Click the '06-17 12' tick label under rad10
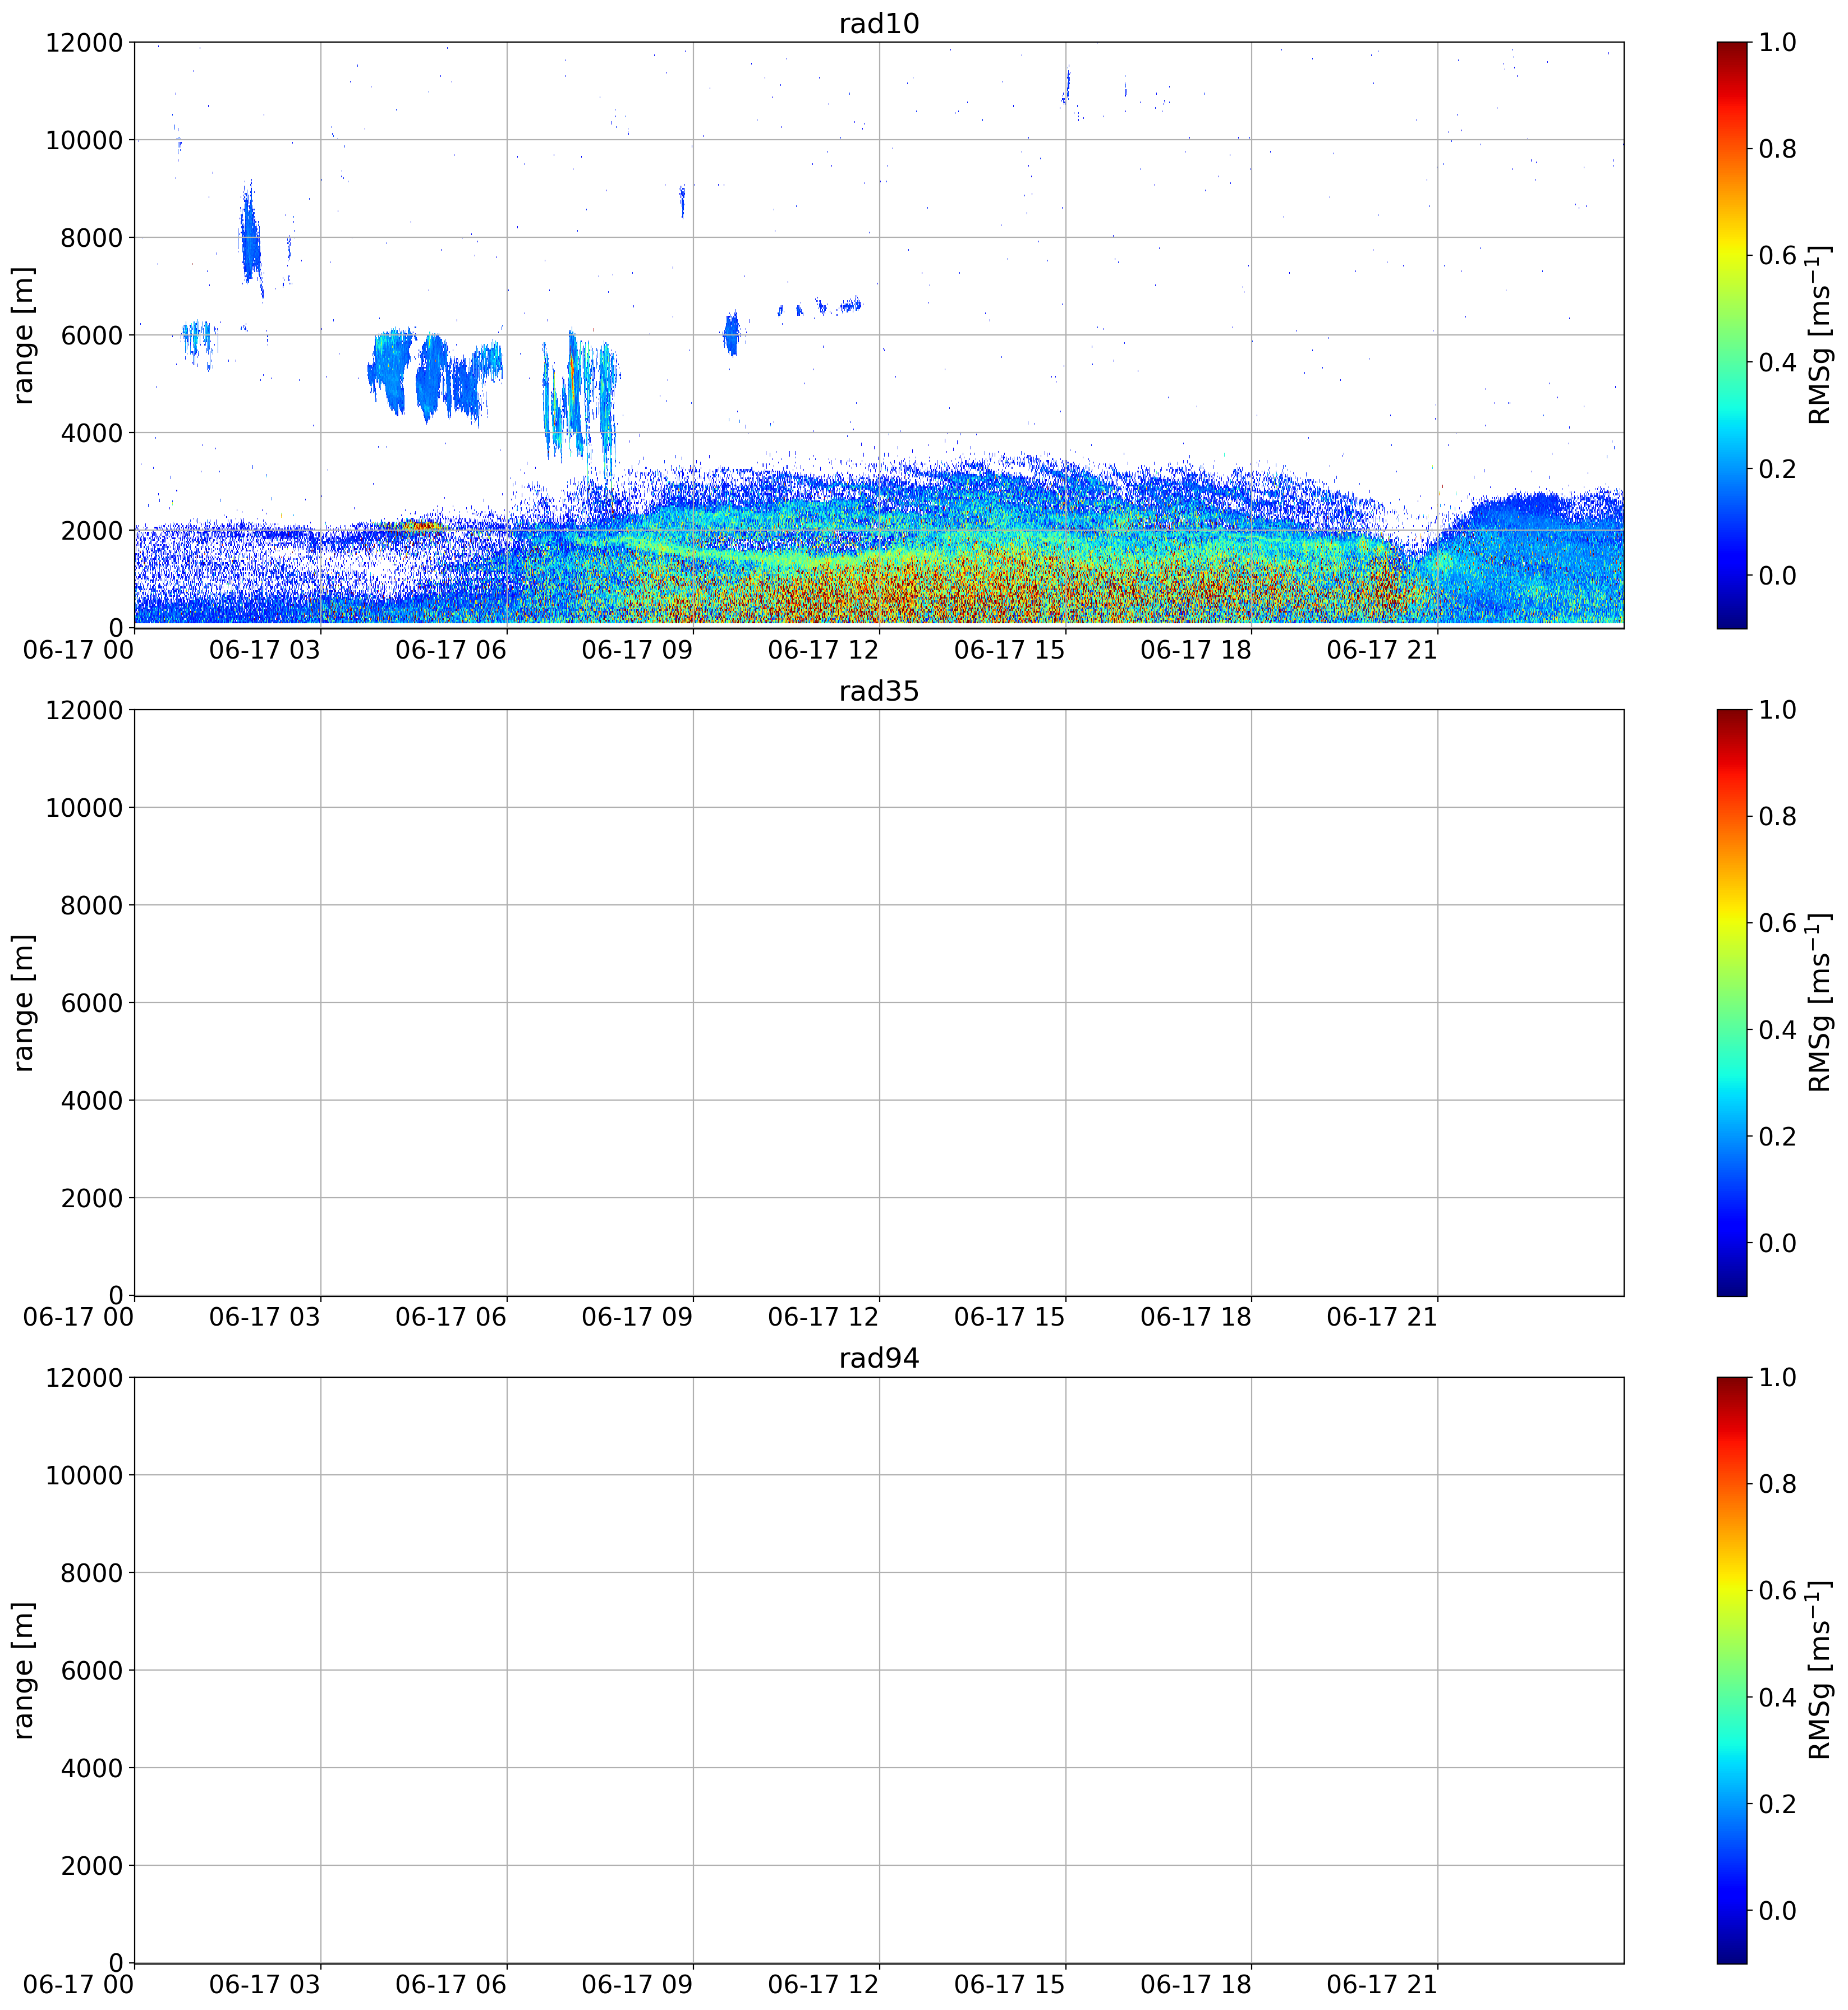Viewport: 1848px width, 2010px height. pos(823,650)
